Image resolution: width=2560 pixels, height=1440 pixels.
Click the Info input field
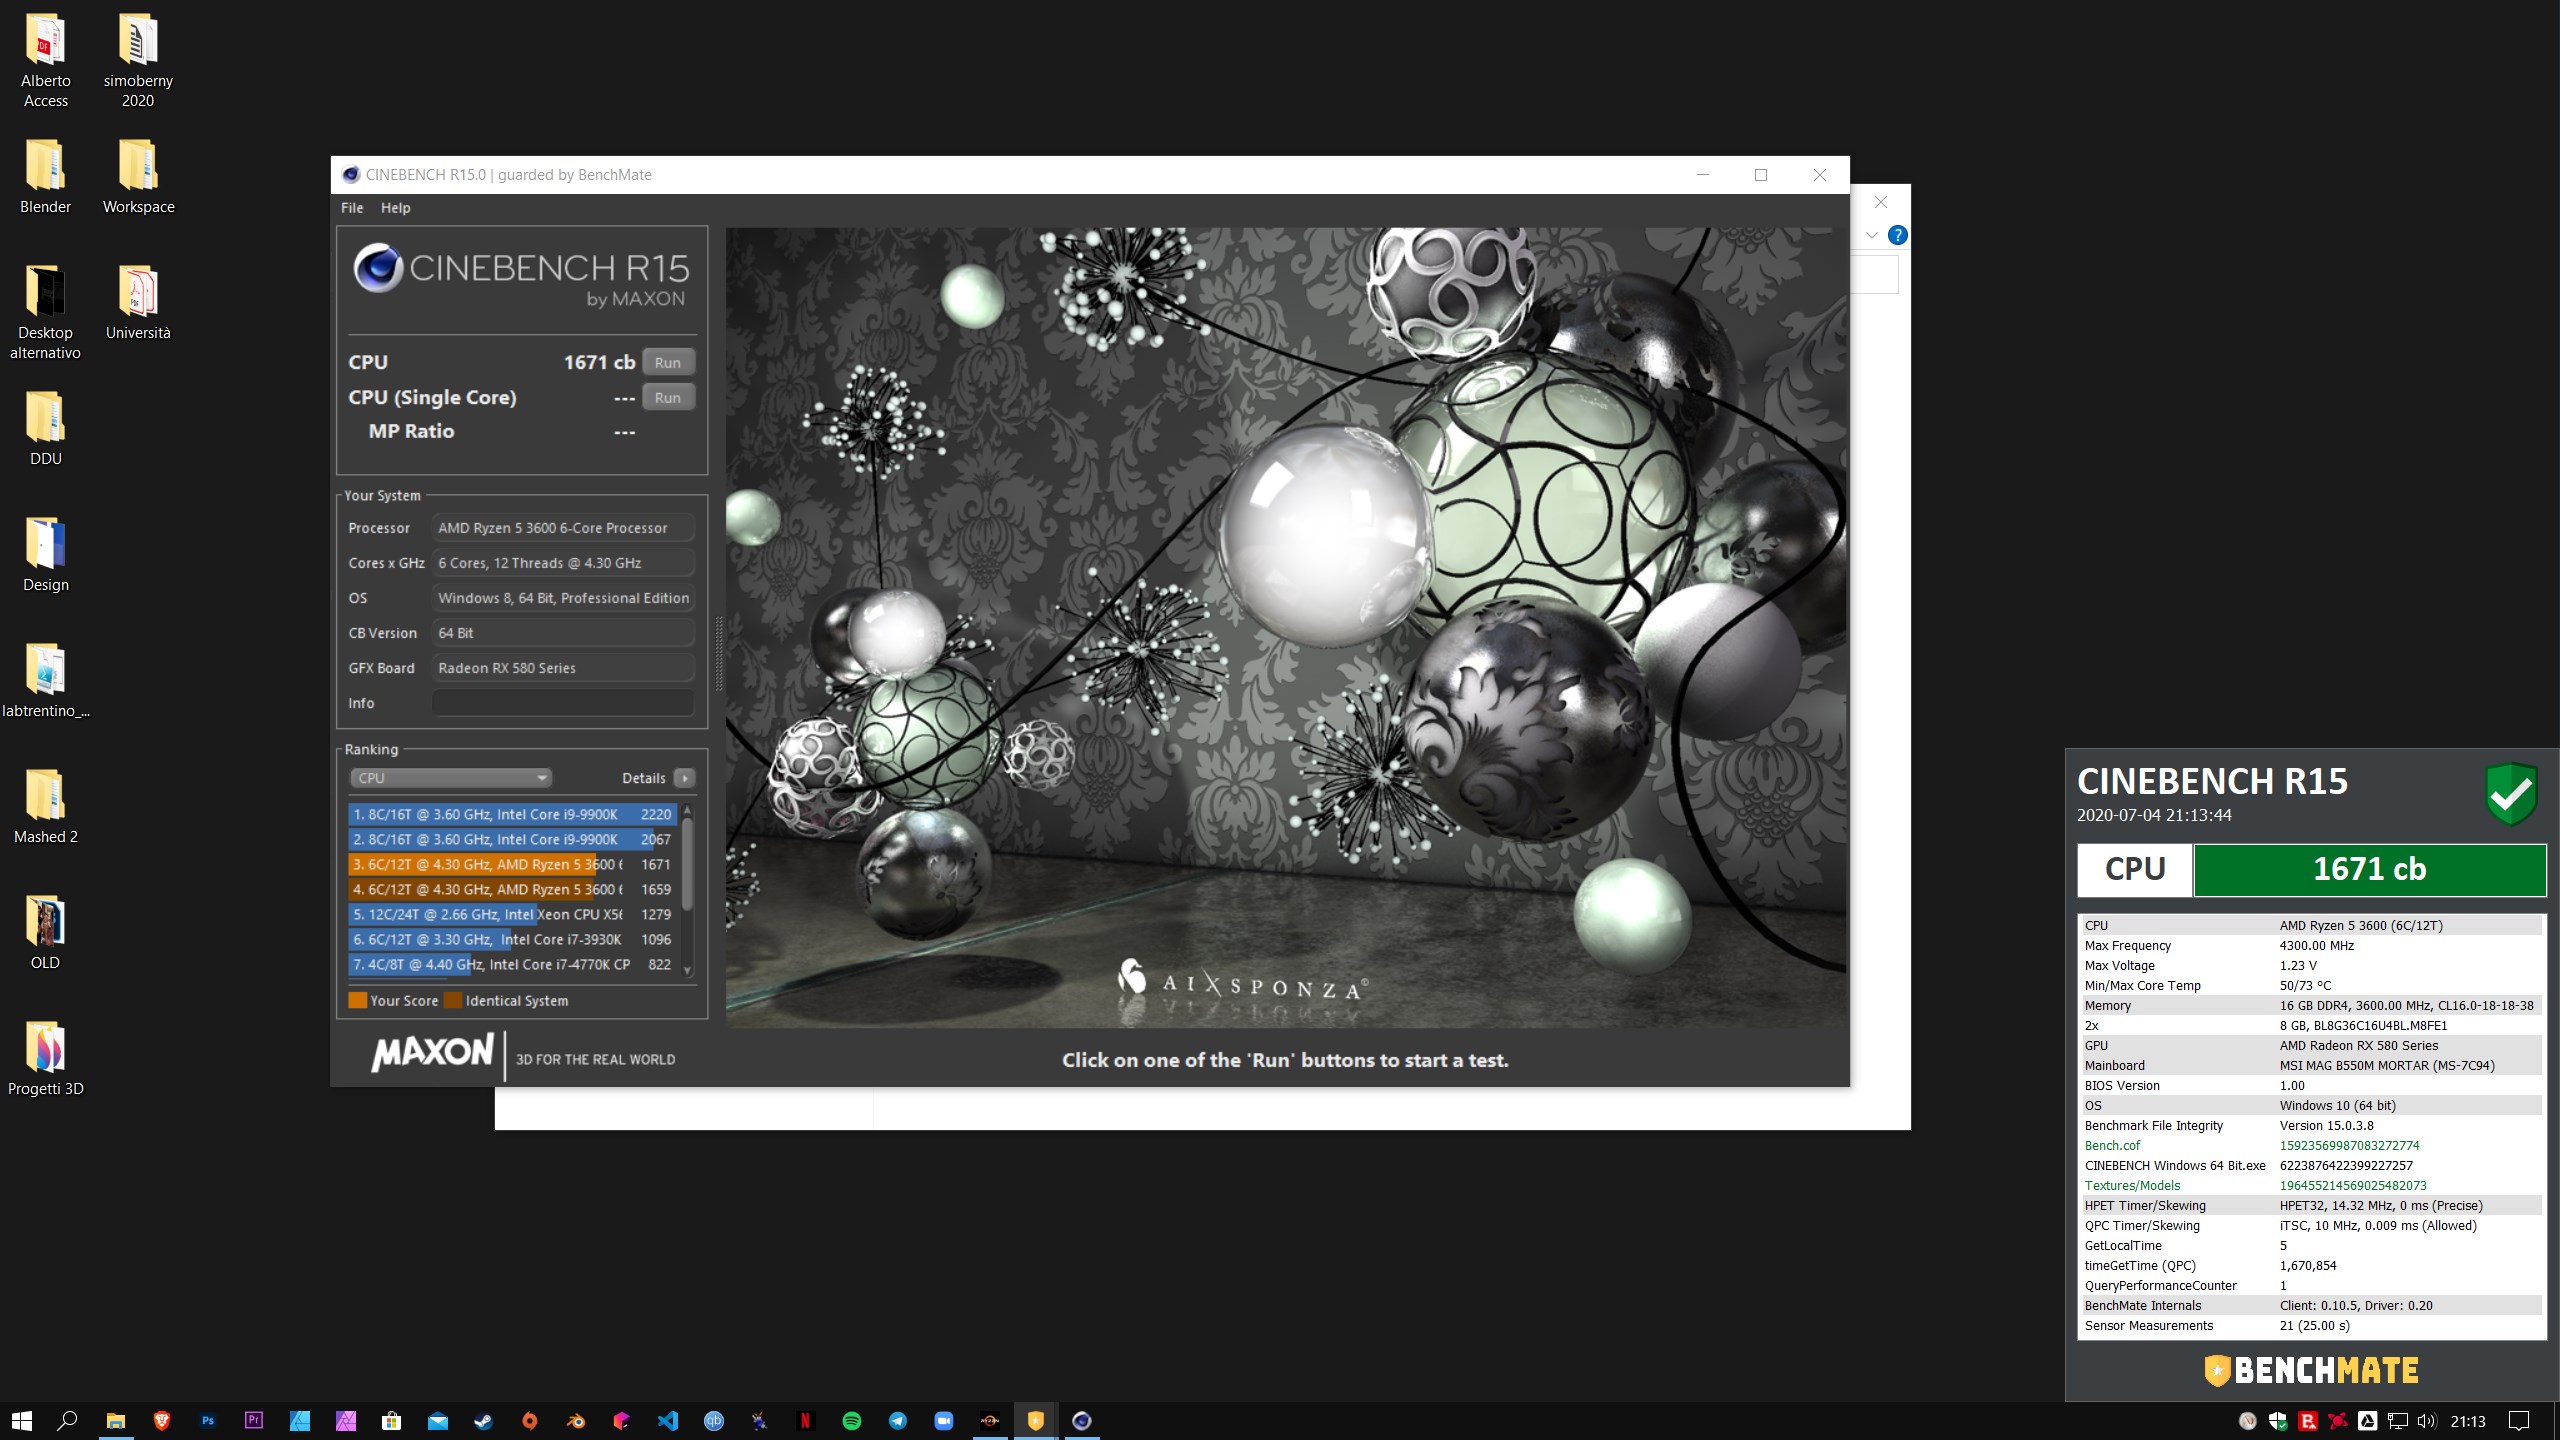pos(563,703)
